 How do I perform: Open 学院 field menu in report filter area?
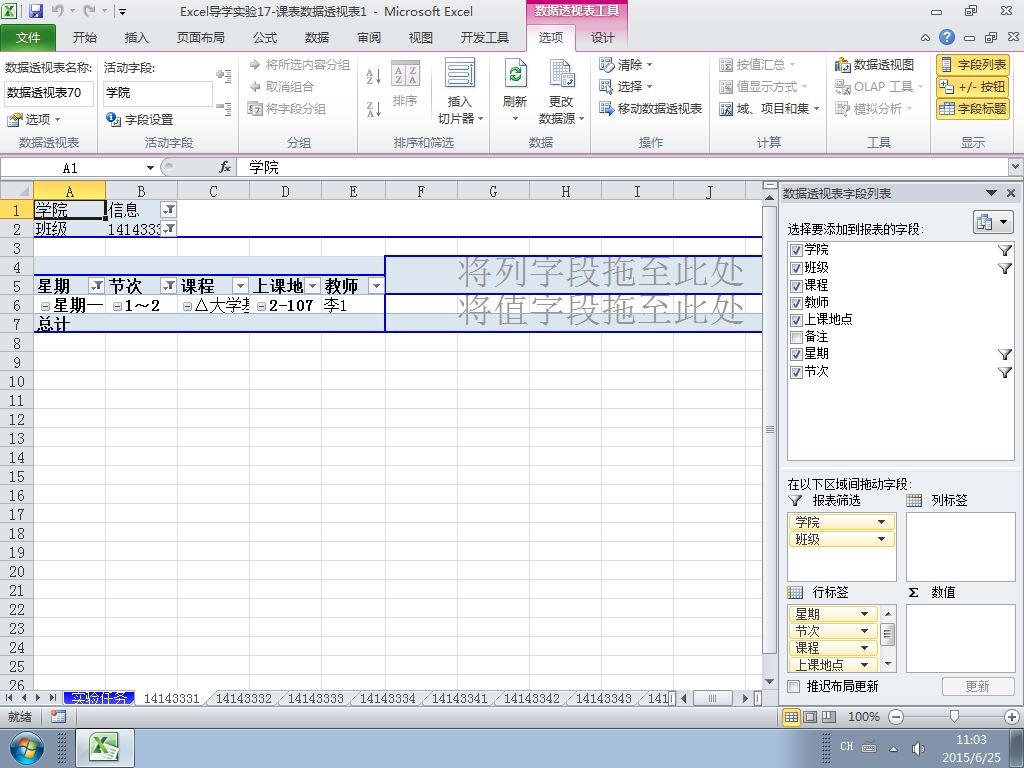click(x=881, y=522)
